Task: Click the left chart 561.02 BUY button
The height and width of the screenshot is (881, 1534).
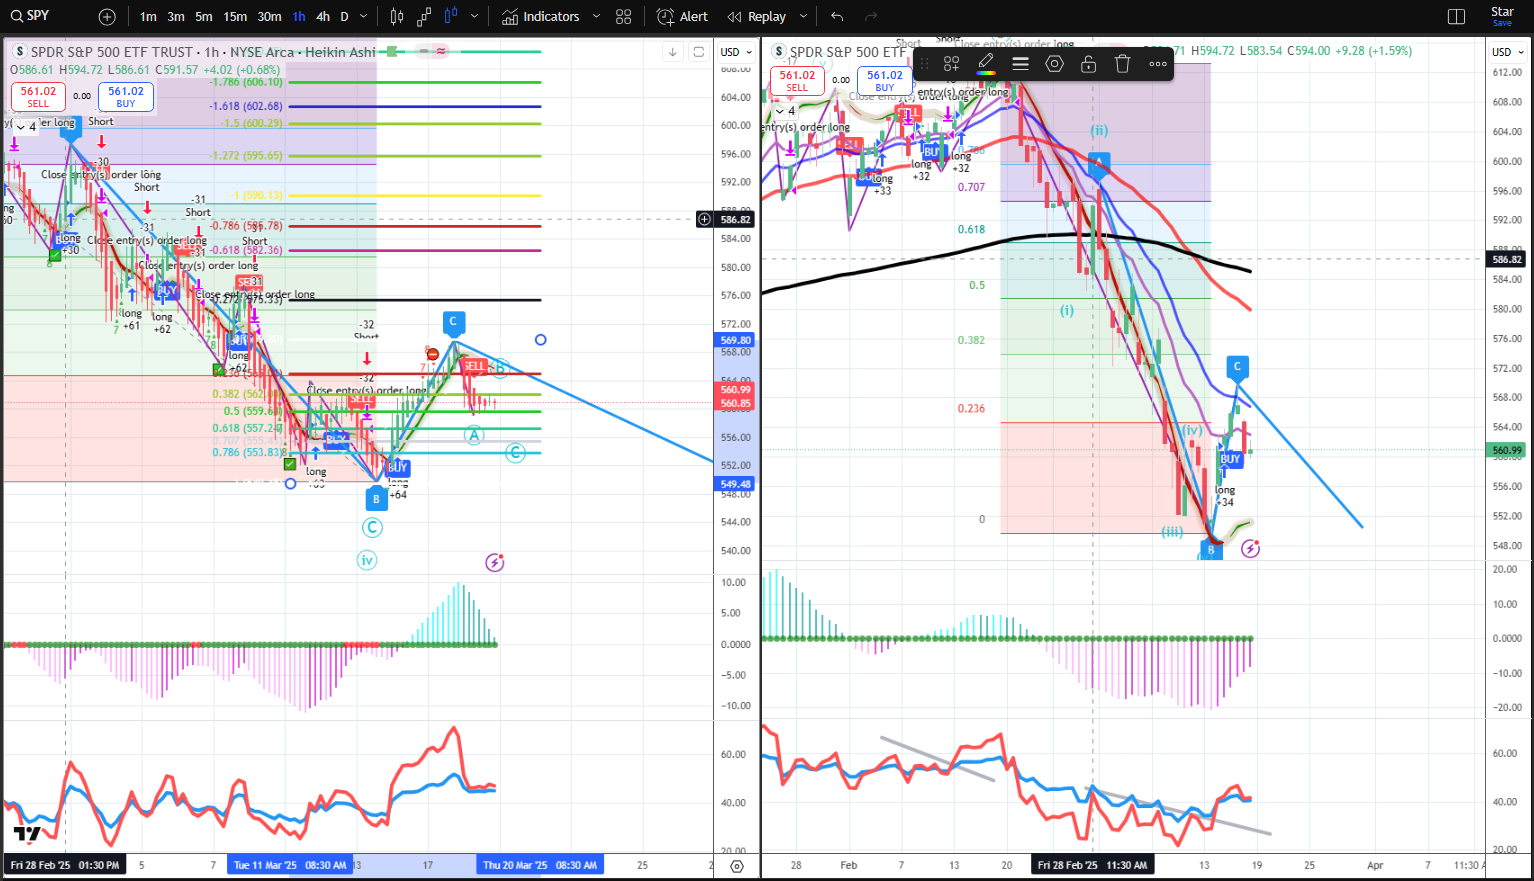Action: [126, 96]
